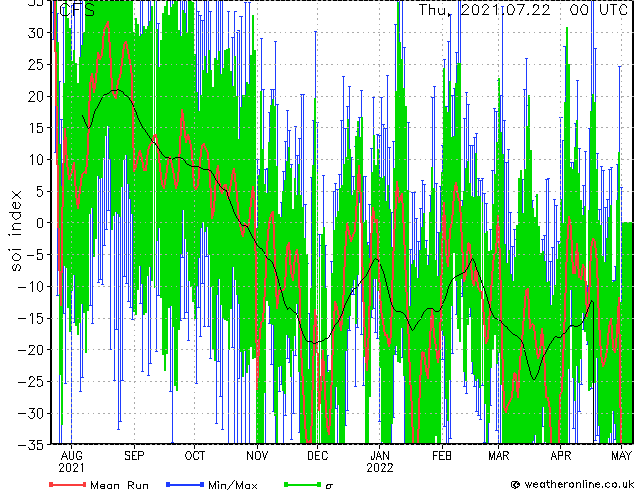Click the APR month axis label
This screenshot has width=634, height=490.
click(561, 456)
